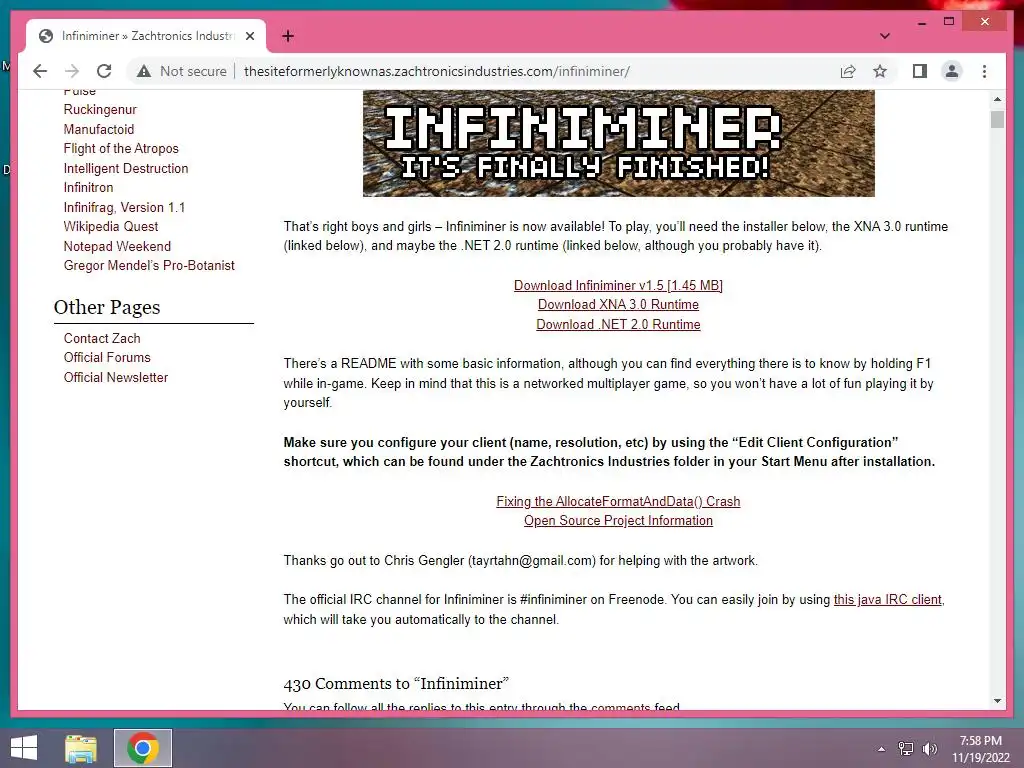Close the Infiniminer tab
This screenshot has height=768, width=1024.
[x=249, y=36]
